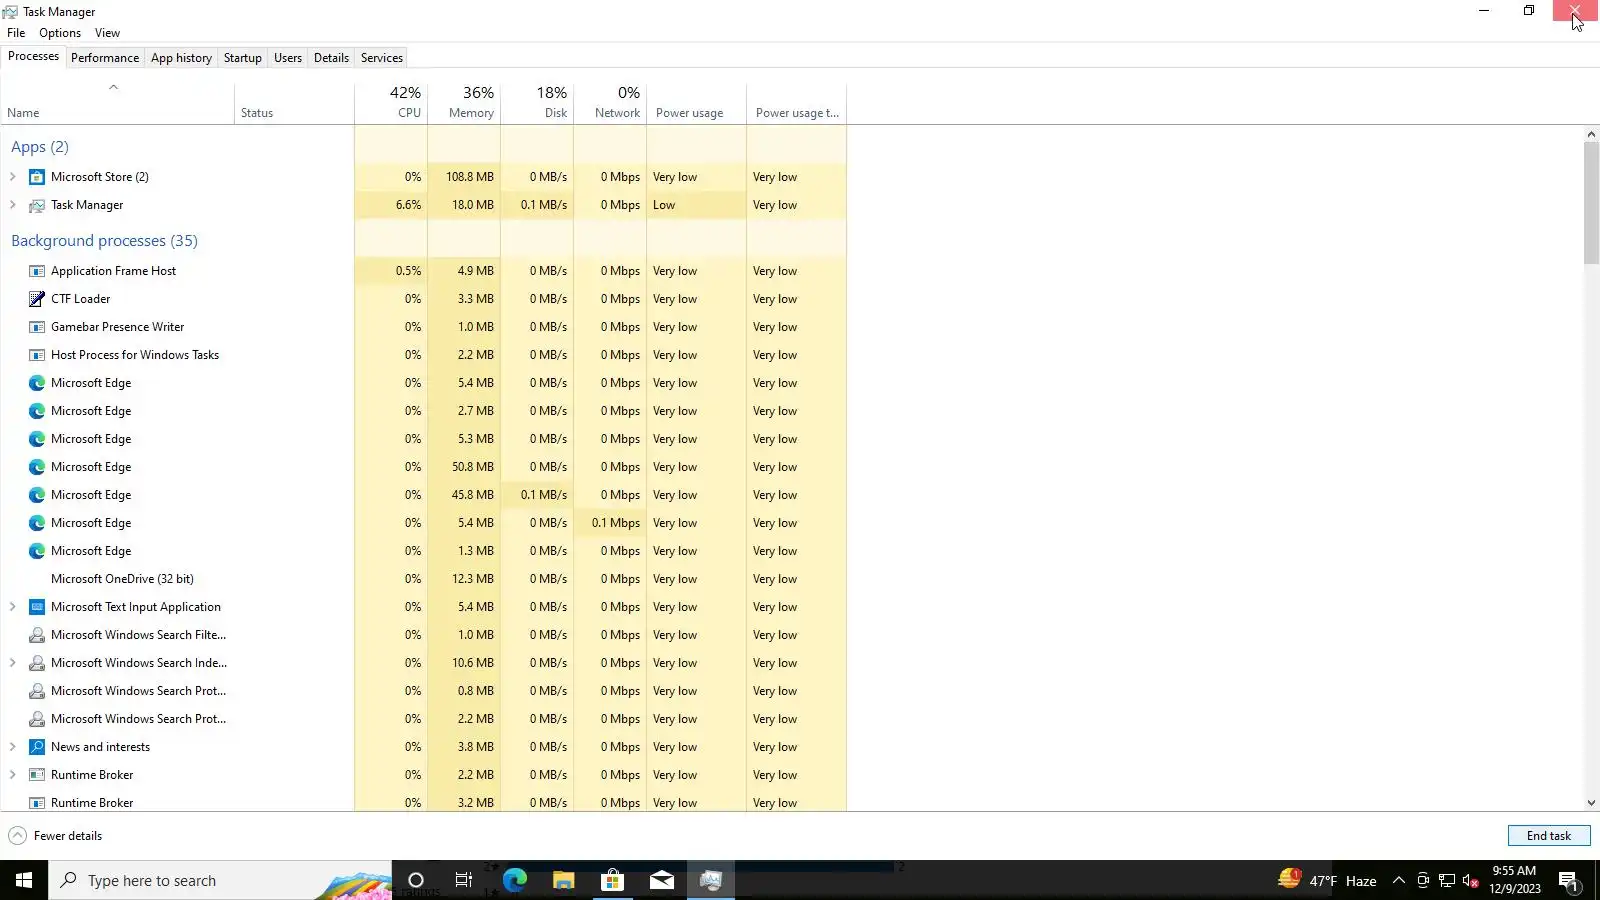Switch to the Details tab
Screen dimensions: 1600x900
point(331,58)
